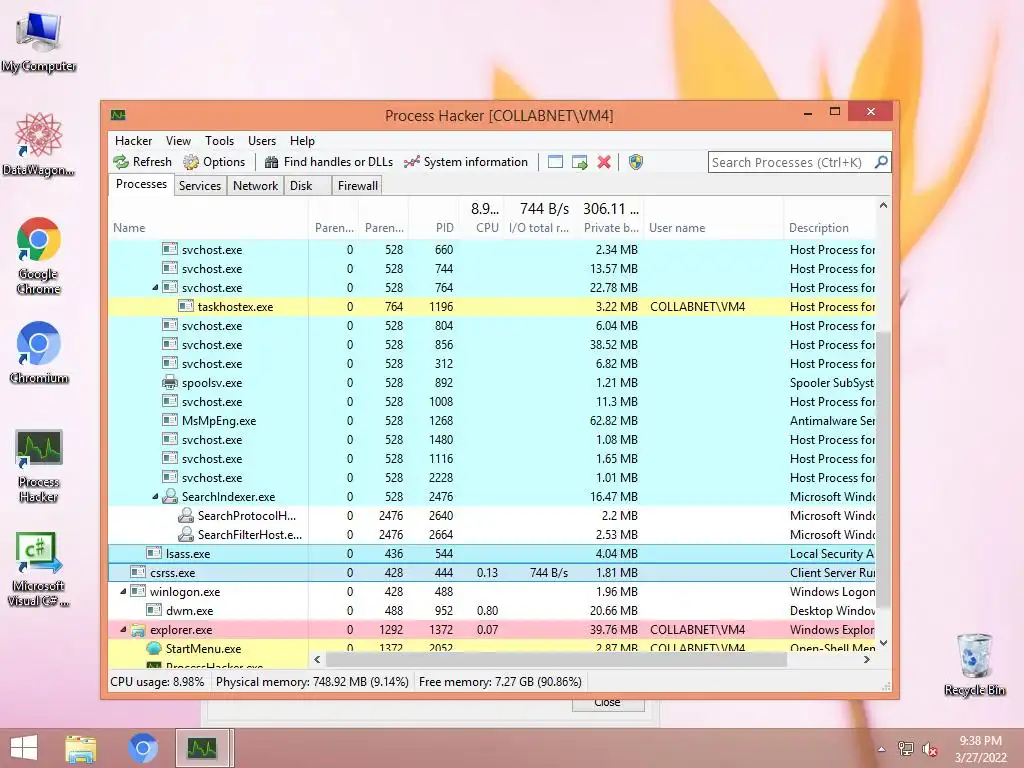Click the horizontal scrollbar right arrow
This screenshot has height=768, width=1024.
point(867,660)
